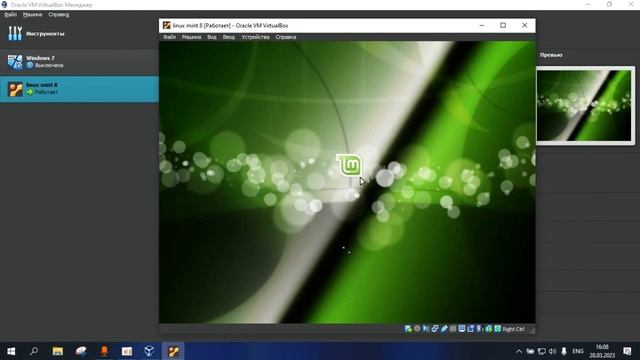Screen dimensions: 640x360
Task: Click the microphone tray icon
Action: [x=564, y=351]
